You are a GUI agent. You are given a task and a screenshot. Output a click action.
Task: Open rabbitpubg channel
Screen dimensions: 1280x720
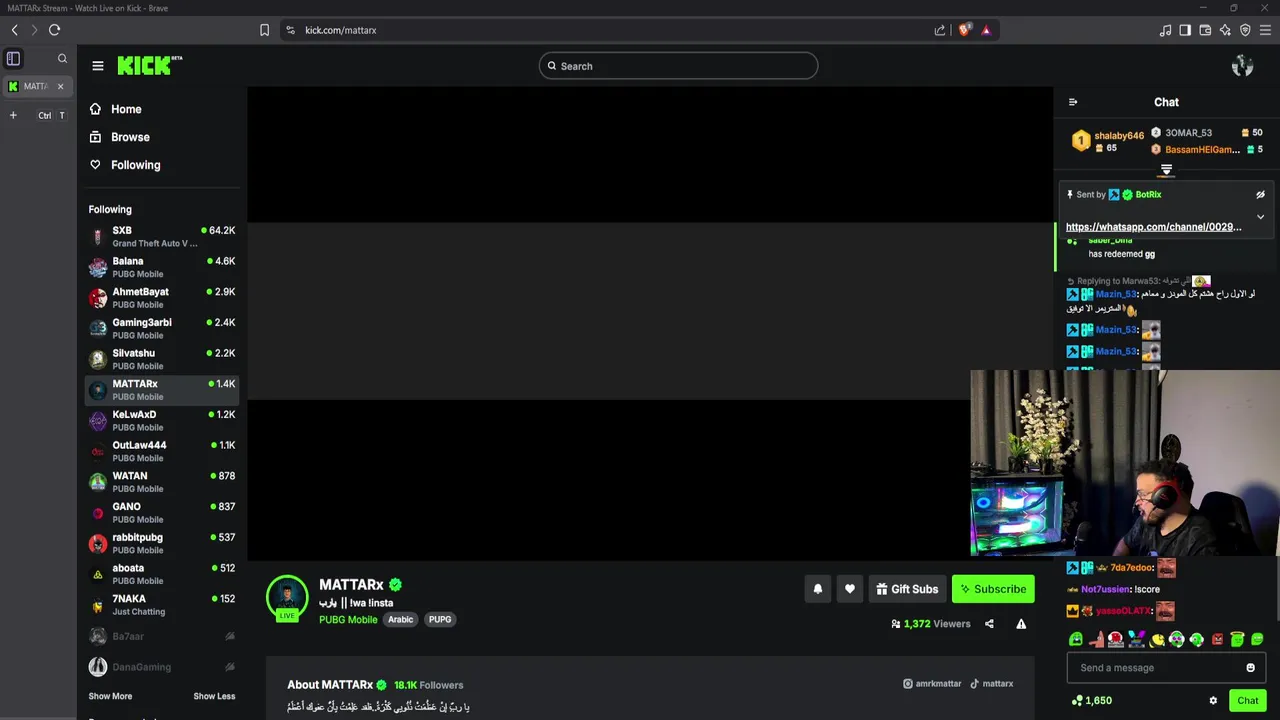coord(162,543)
